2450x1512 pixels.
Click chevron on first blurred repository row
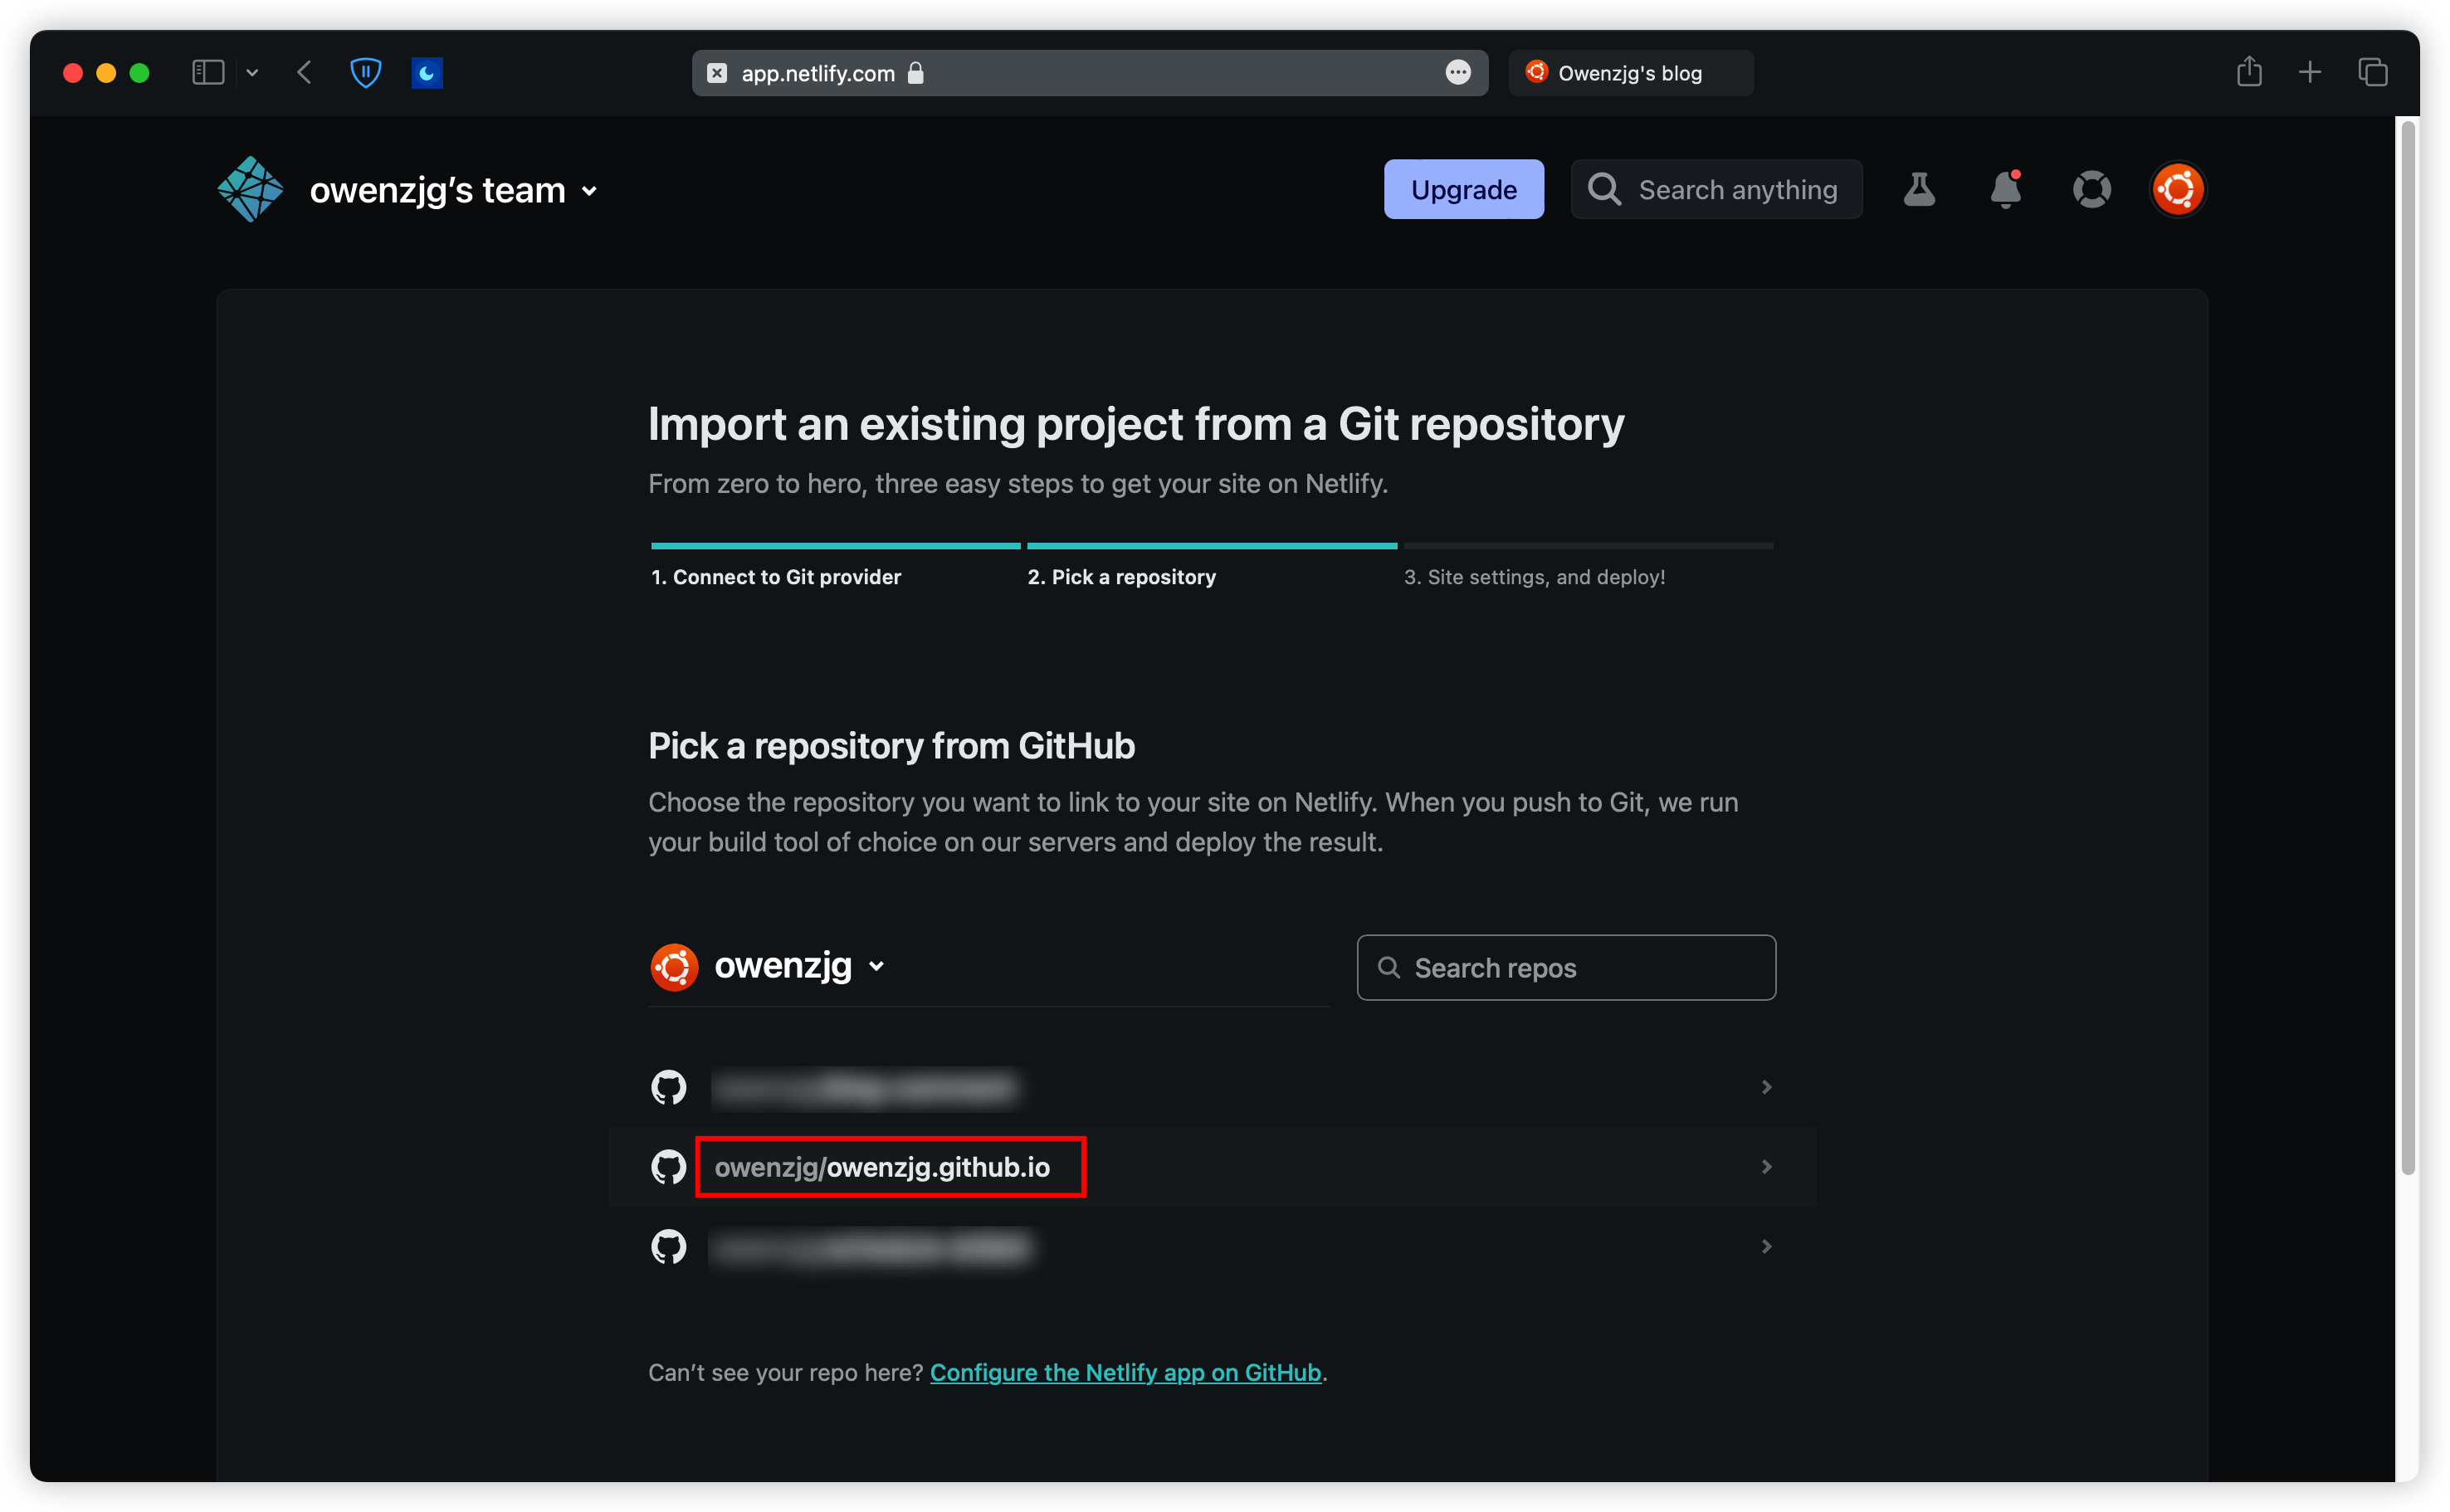click(x=1766, y=1086)
